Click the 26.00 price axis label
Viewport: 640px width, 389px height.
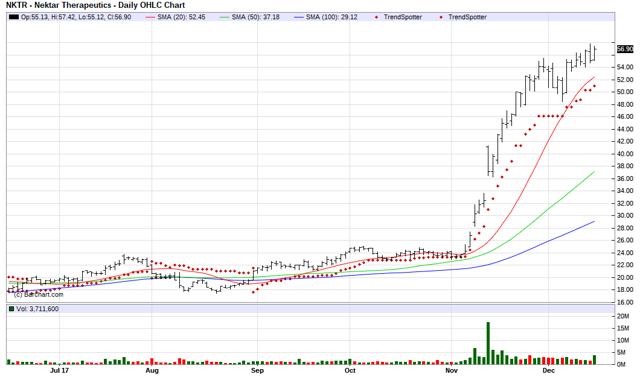click(625, 240)
